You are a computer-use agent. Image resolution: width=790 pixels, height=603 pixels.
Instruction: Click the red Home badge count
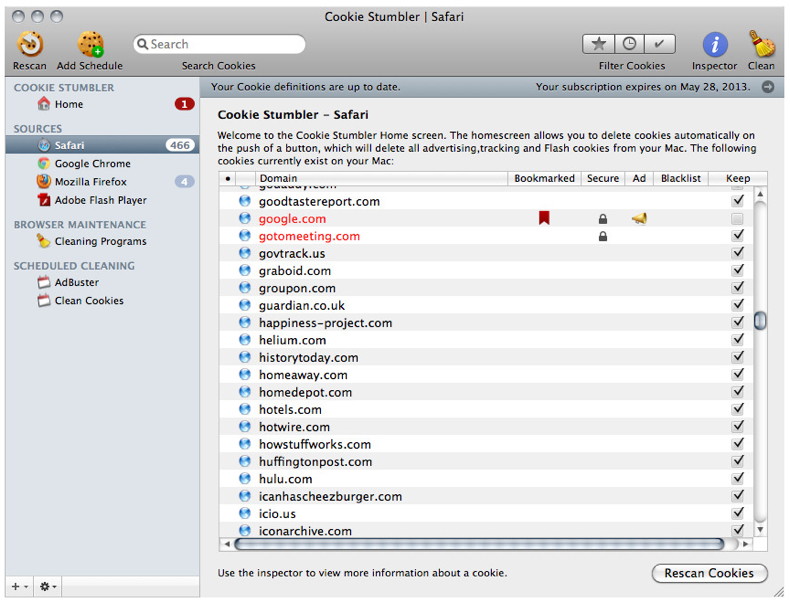tap(184, 104)
